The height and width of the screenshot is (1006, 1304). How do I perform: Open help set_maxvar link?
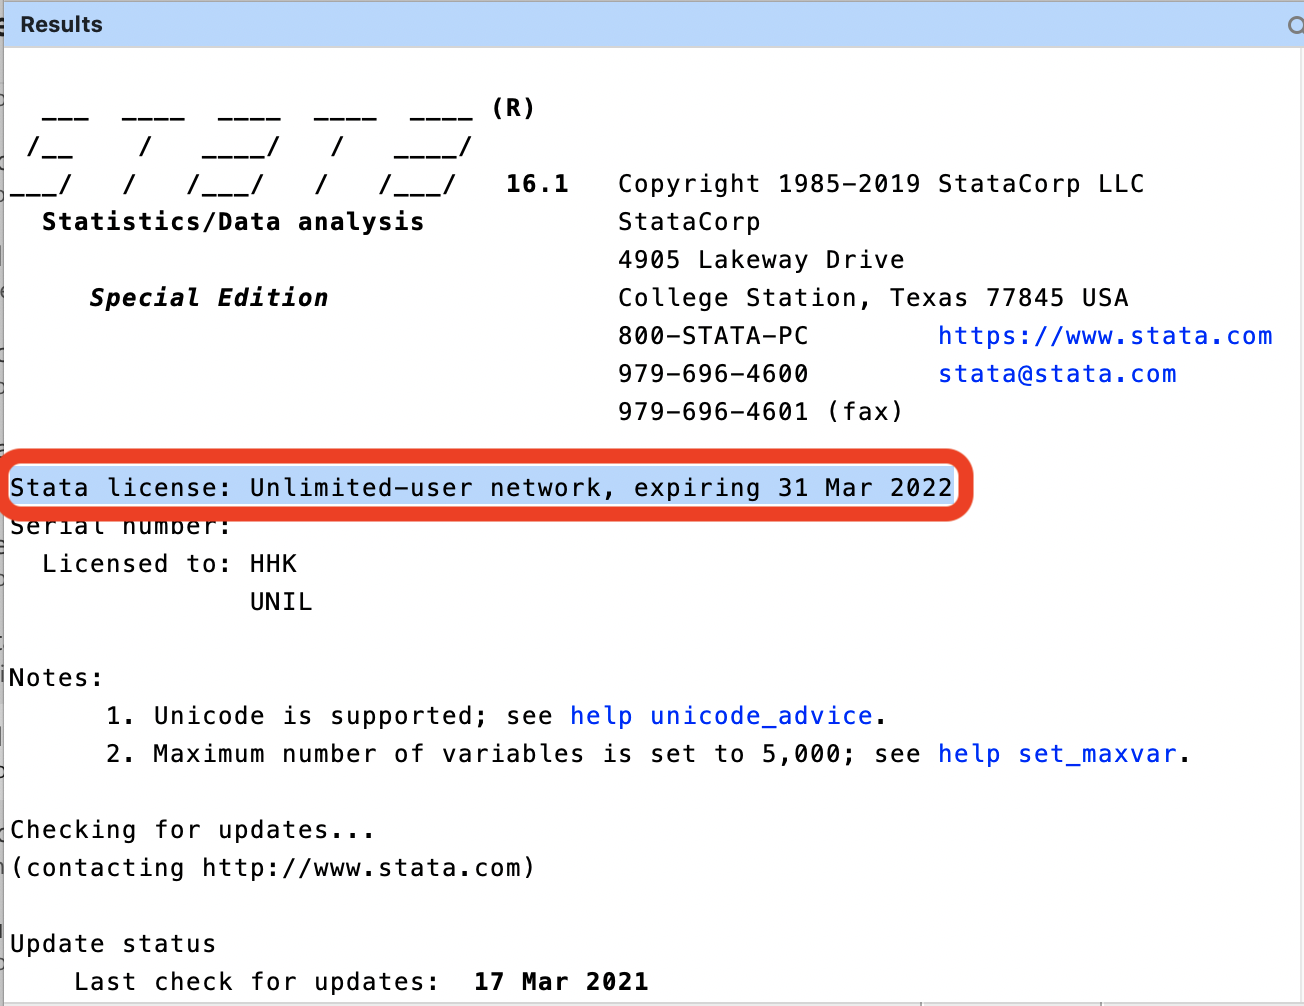1057,754
